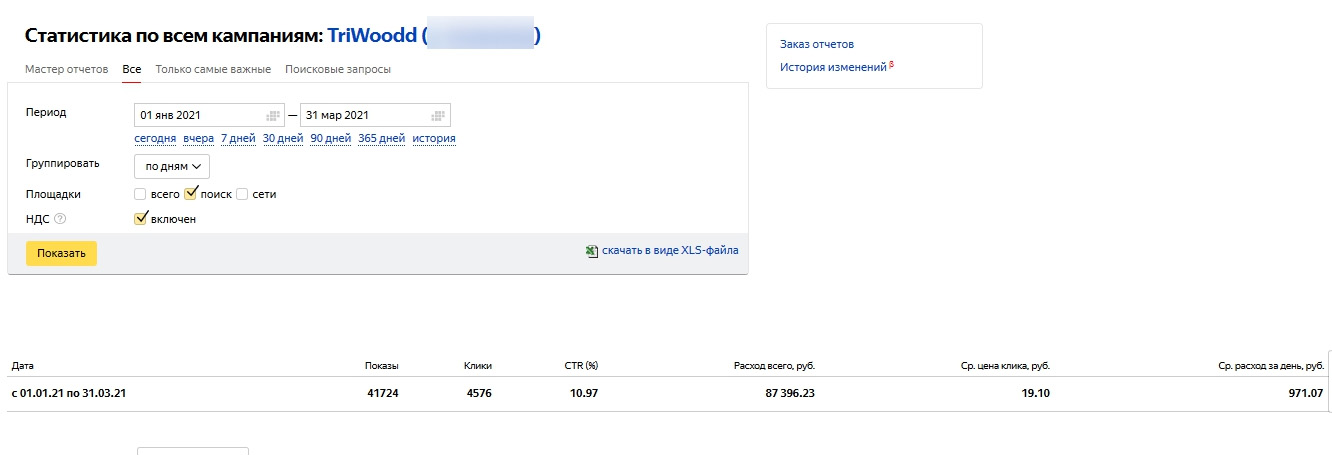Click the total spend value 87 396.23
The height and width of the screenshot is (455, 1332).
tap(789, 394)
